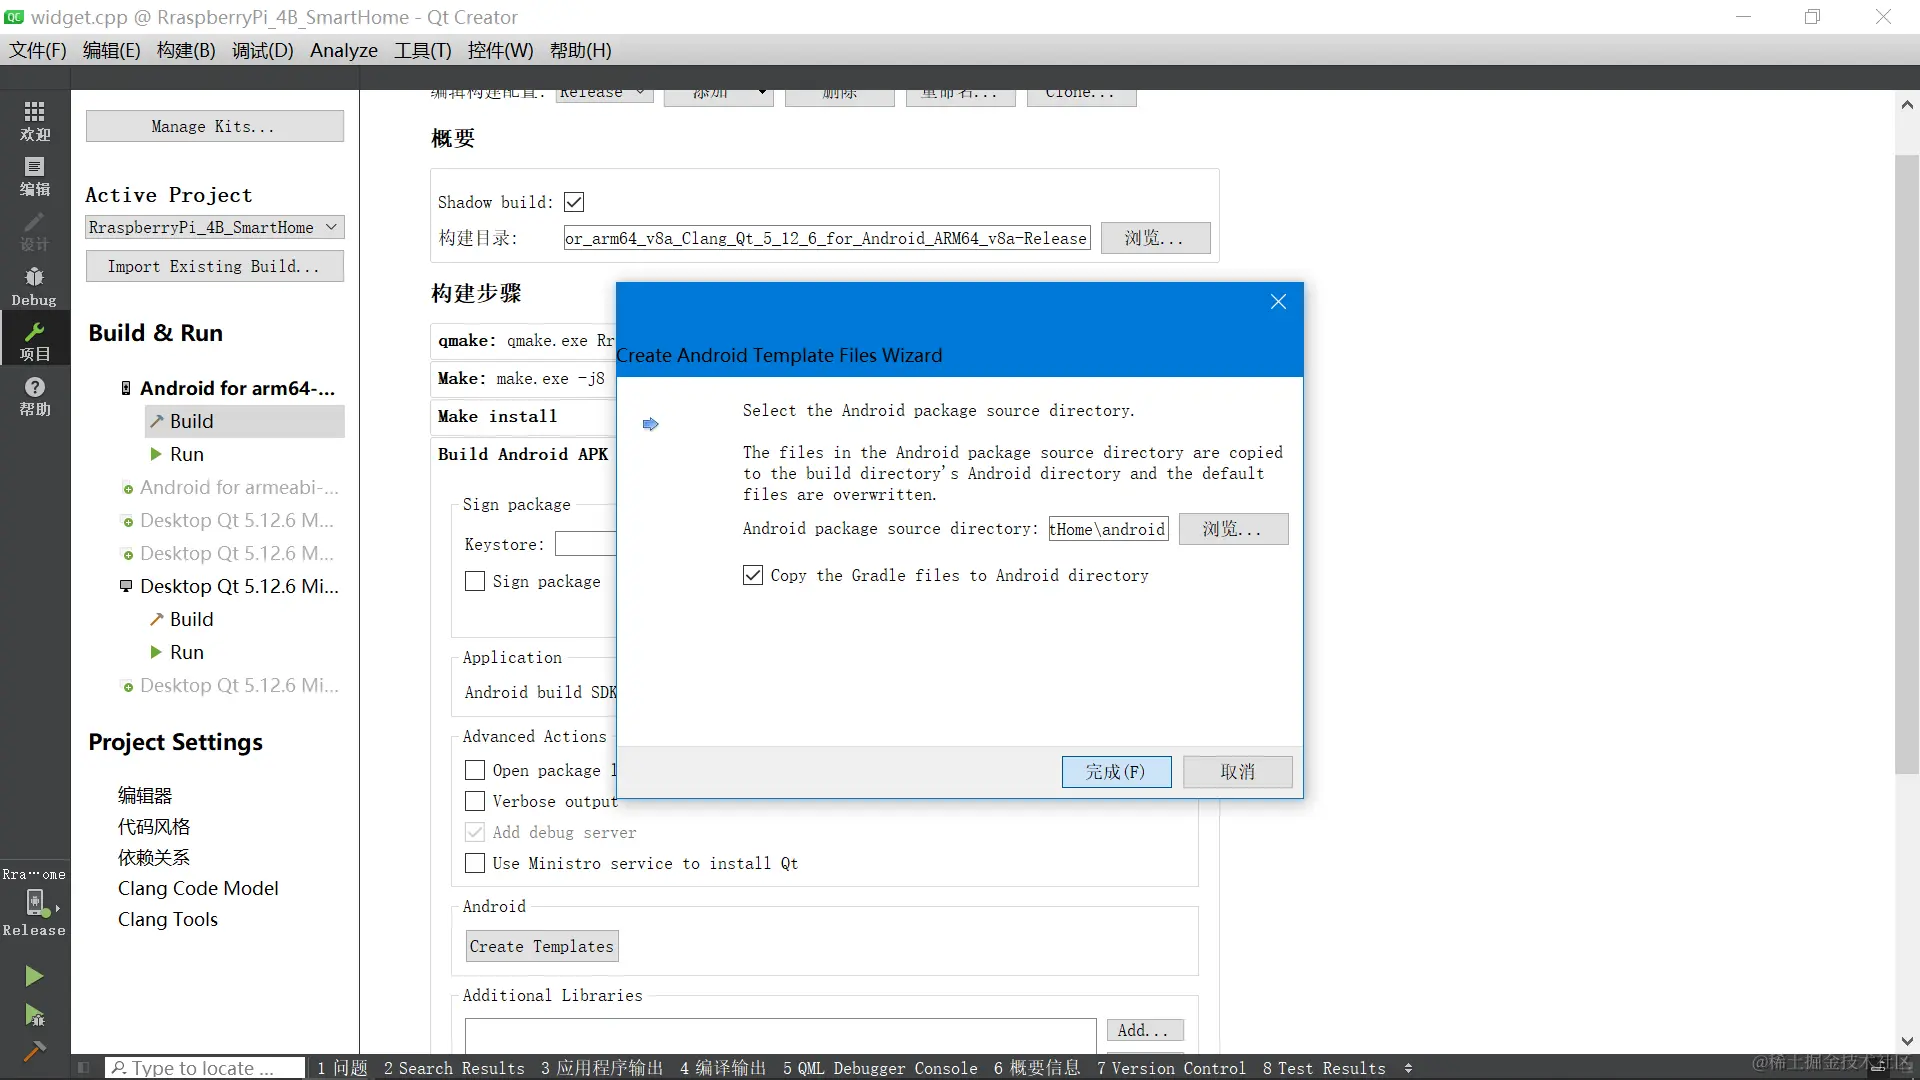Click the Create Templates button
Image resolution: width=1920 pixels, height=1080 pixels.
coord(542,946)
